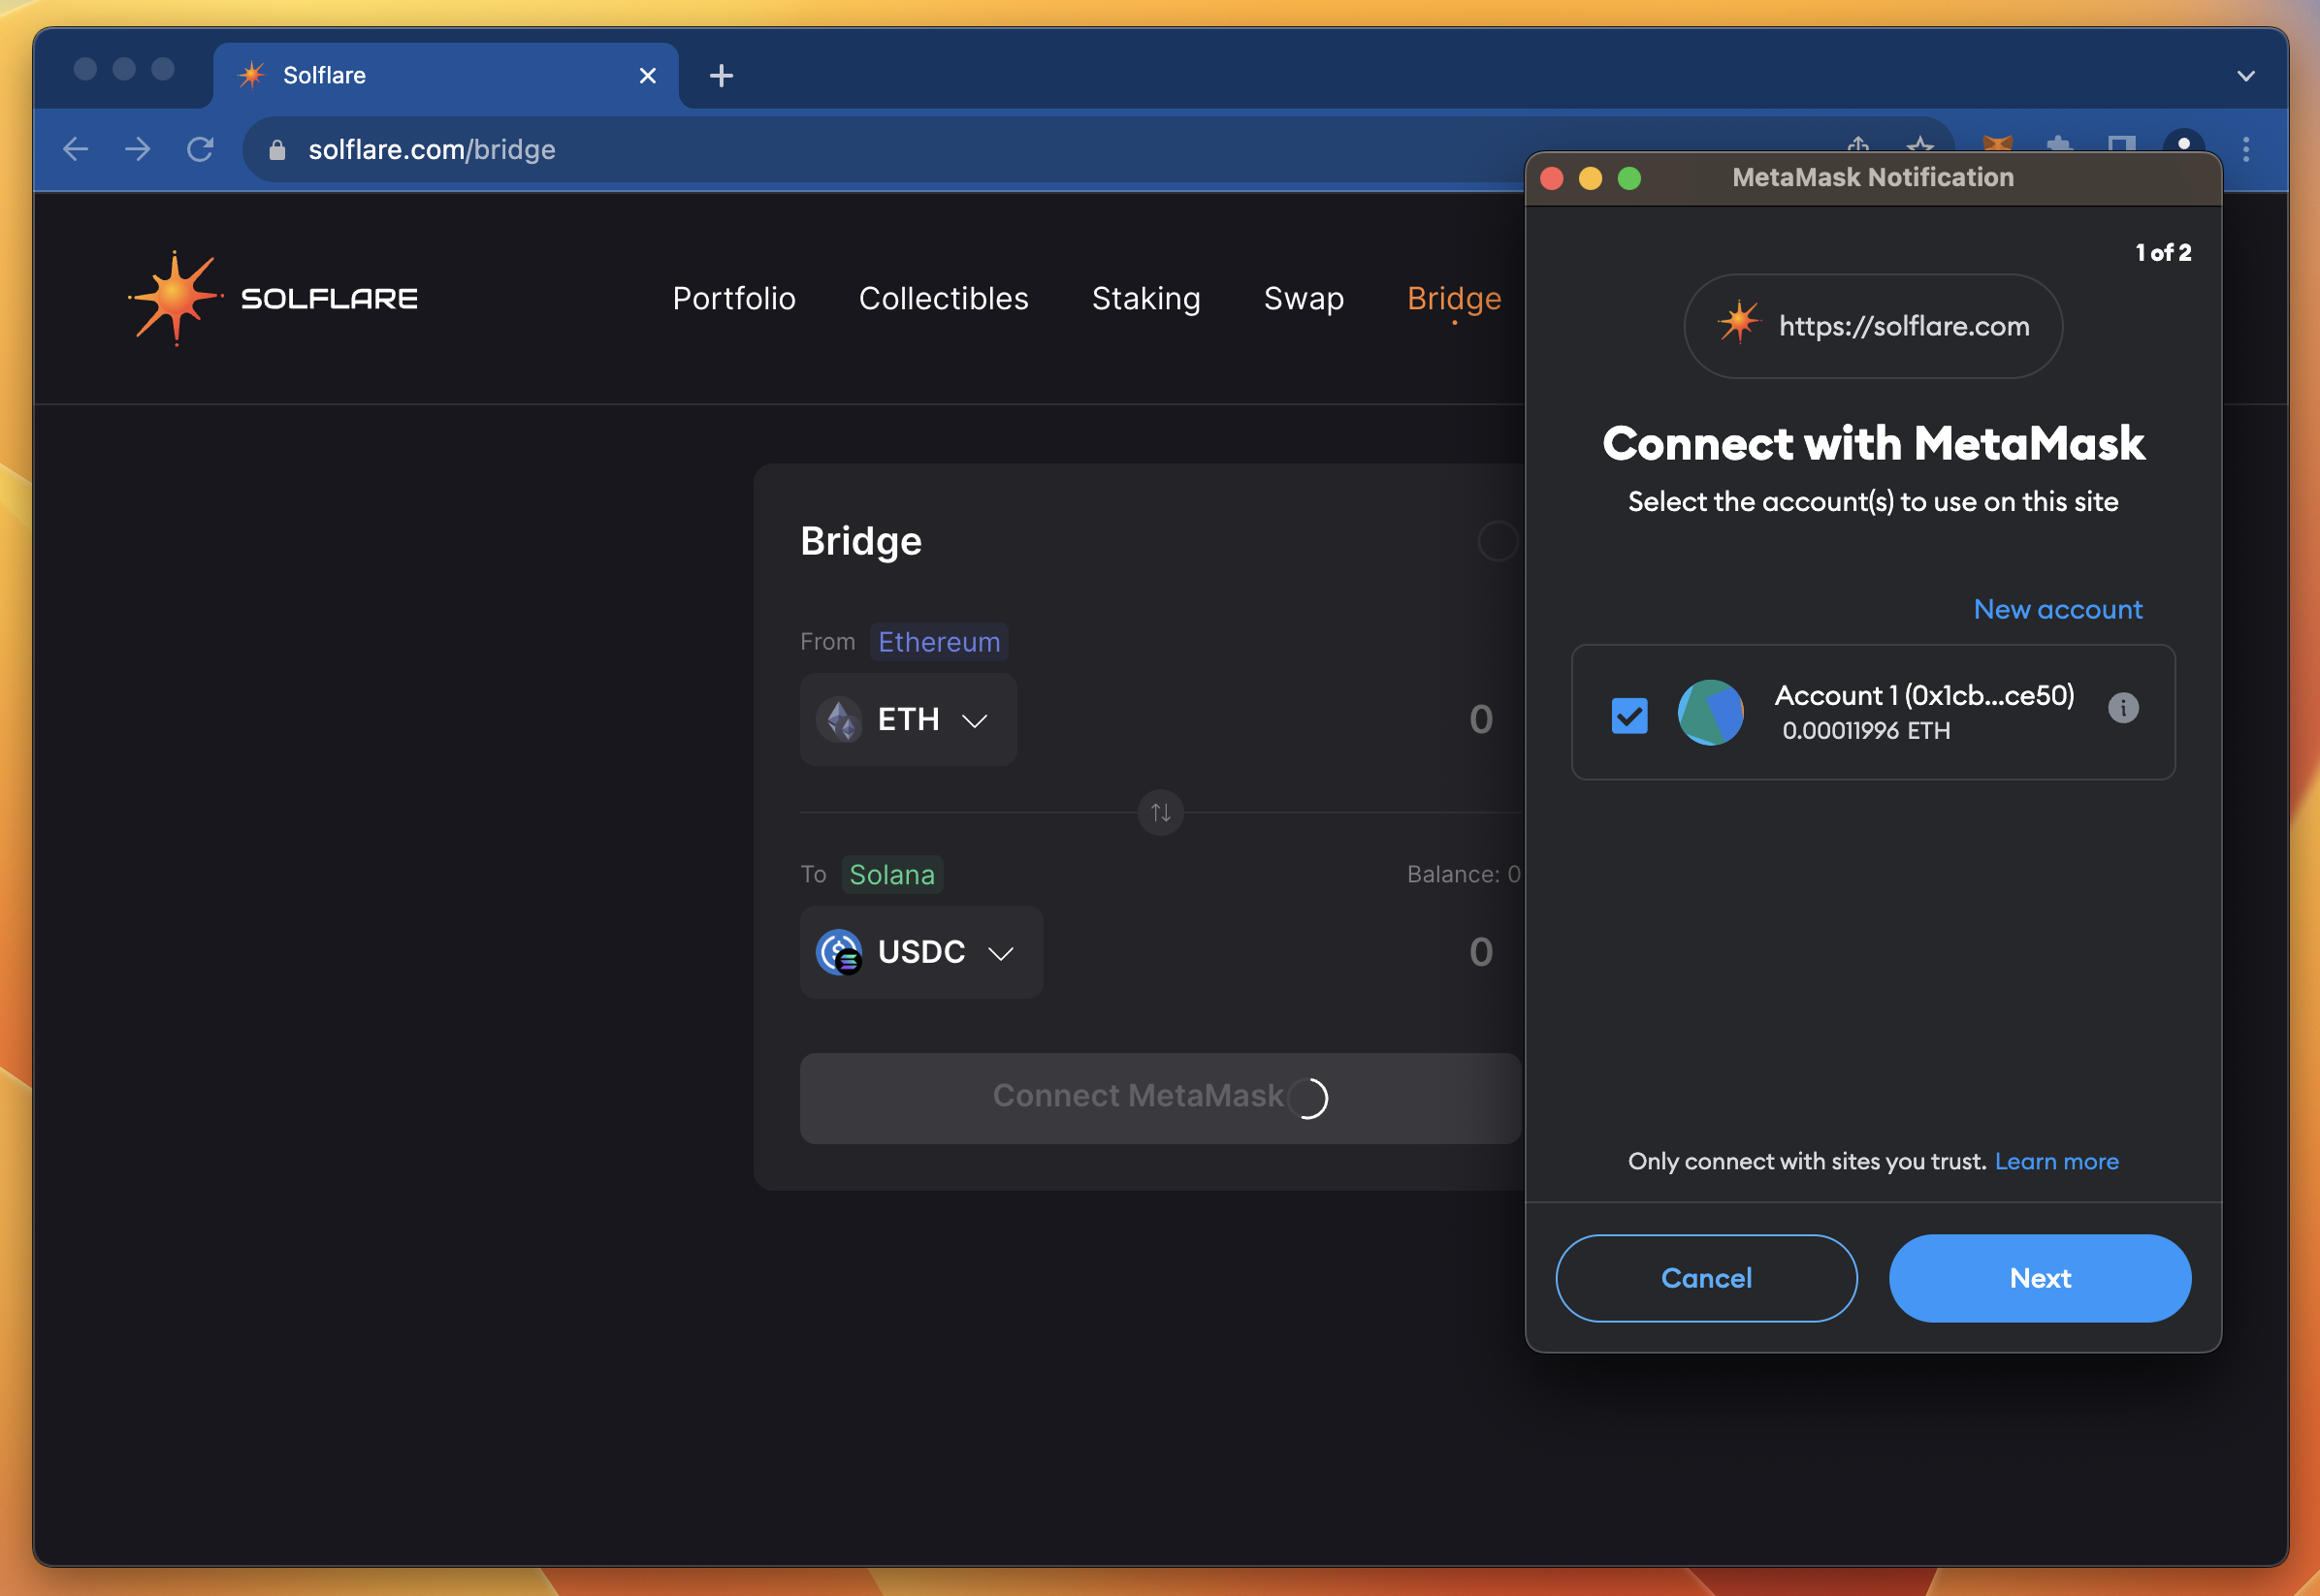Click the address bar lock icon

pos(277,150)
